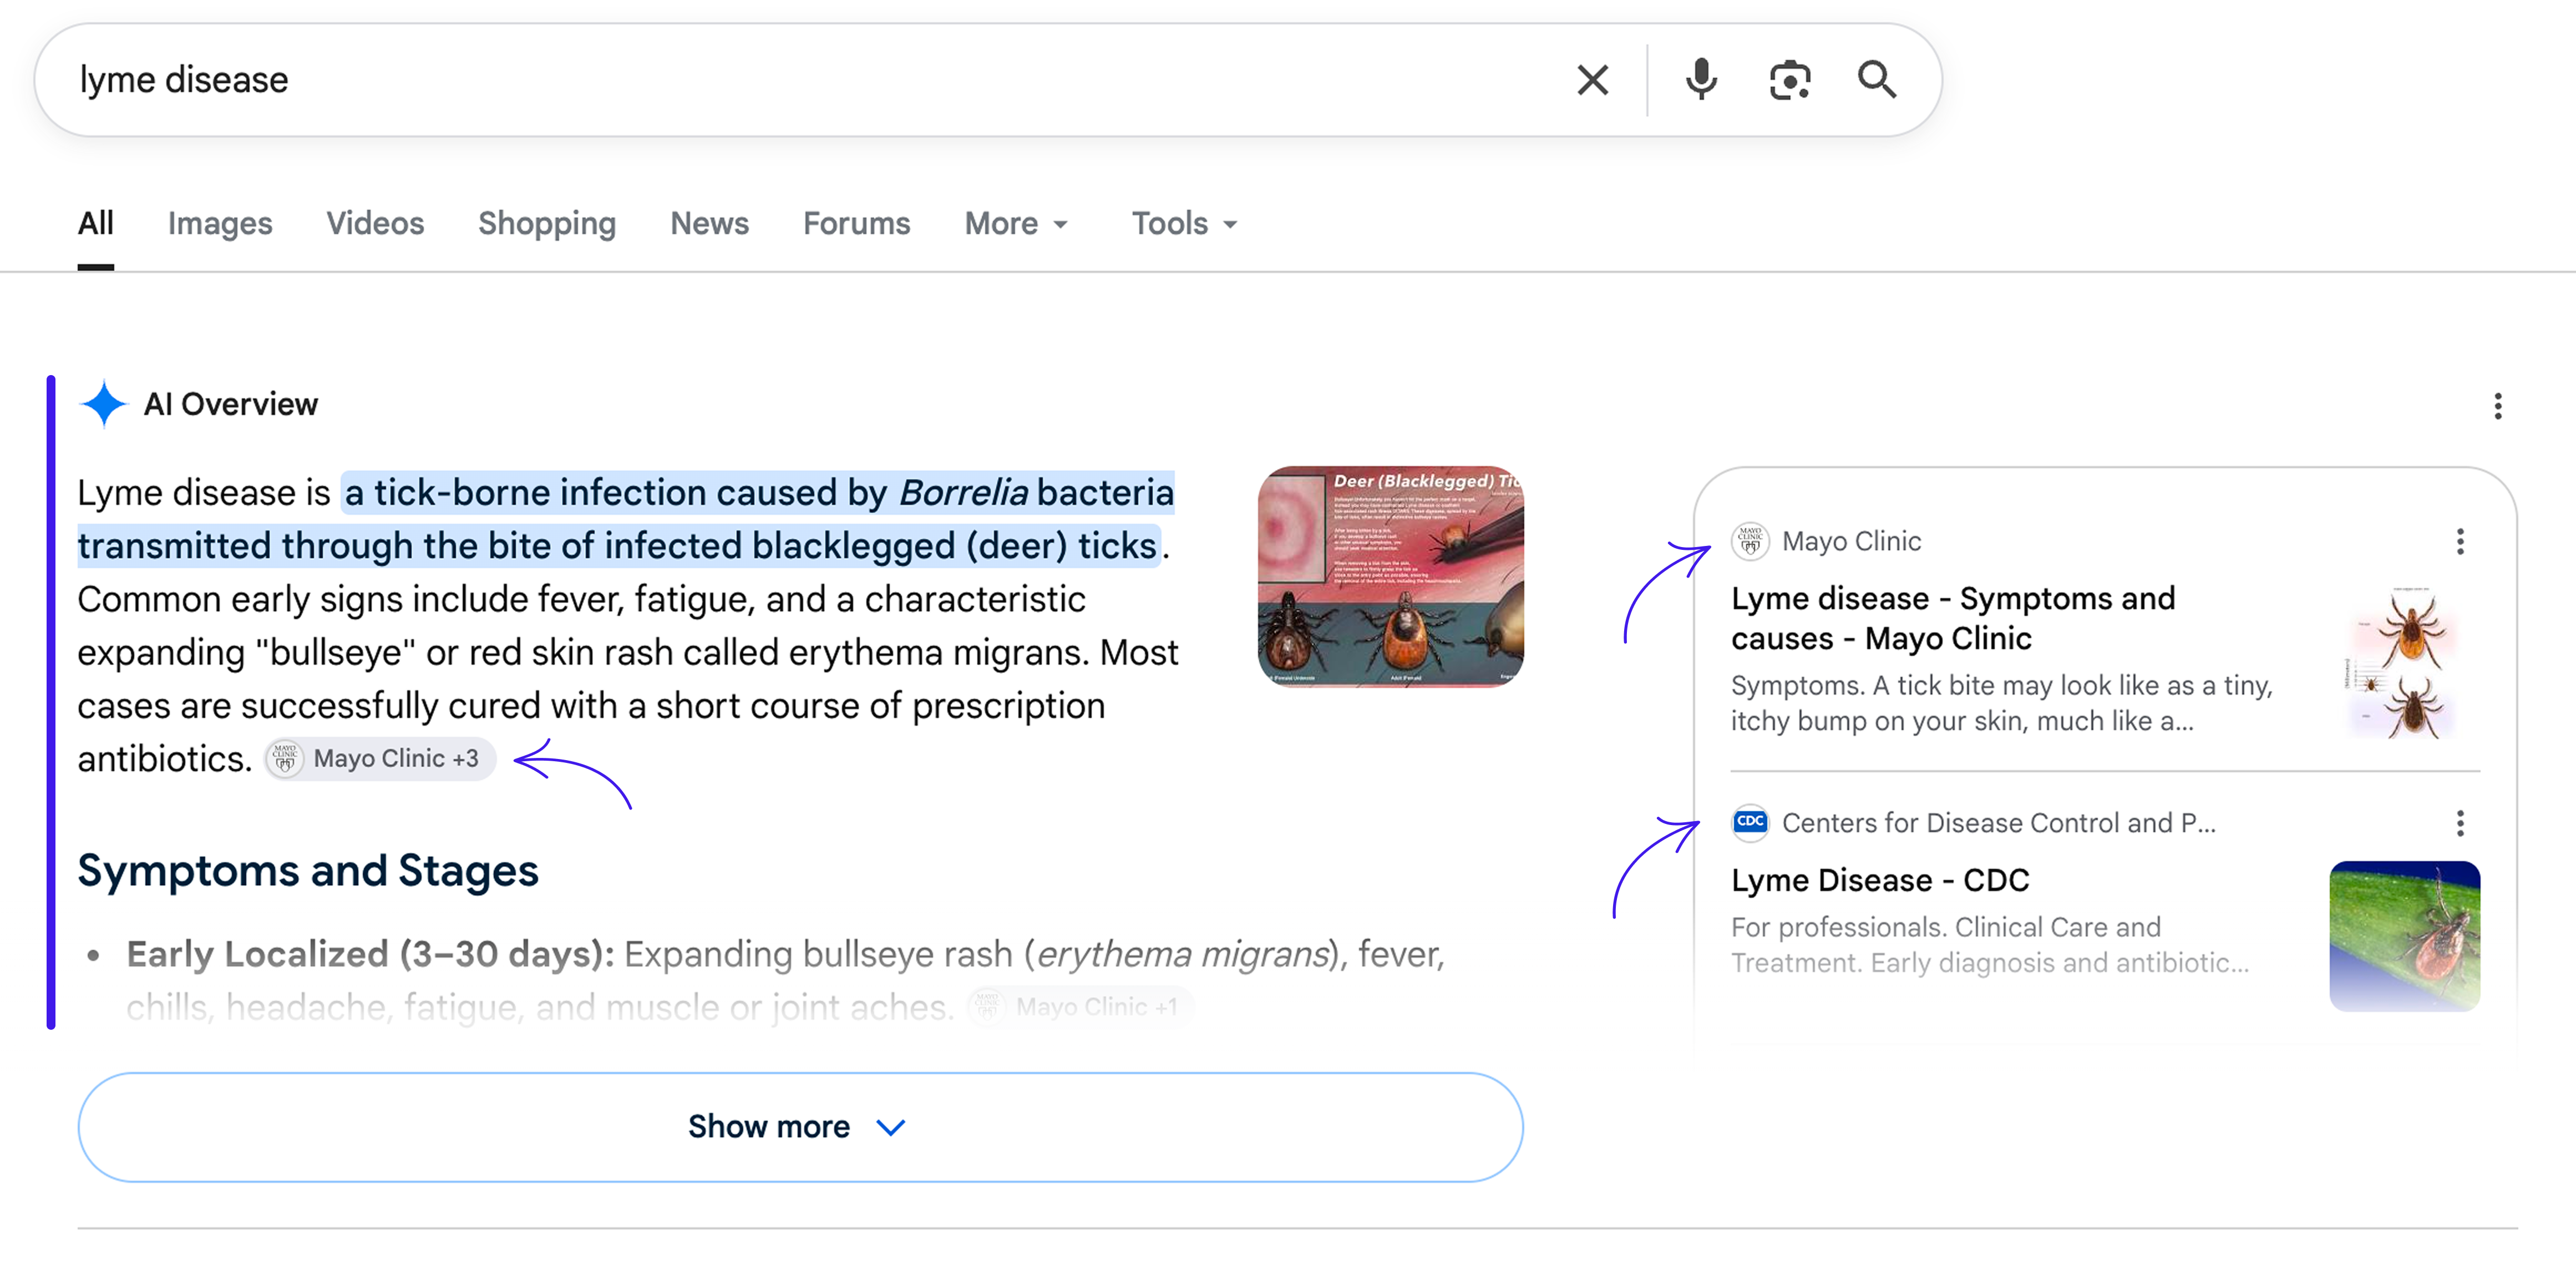Screen dimensions: 2576x1265
Task: Click the magnifying glass search icon
Action: click(1877, 80)
